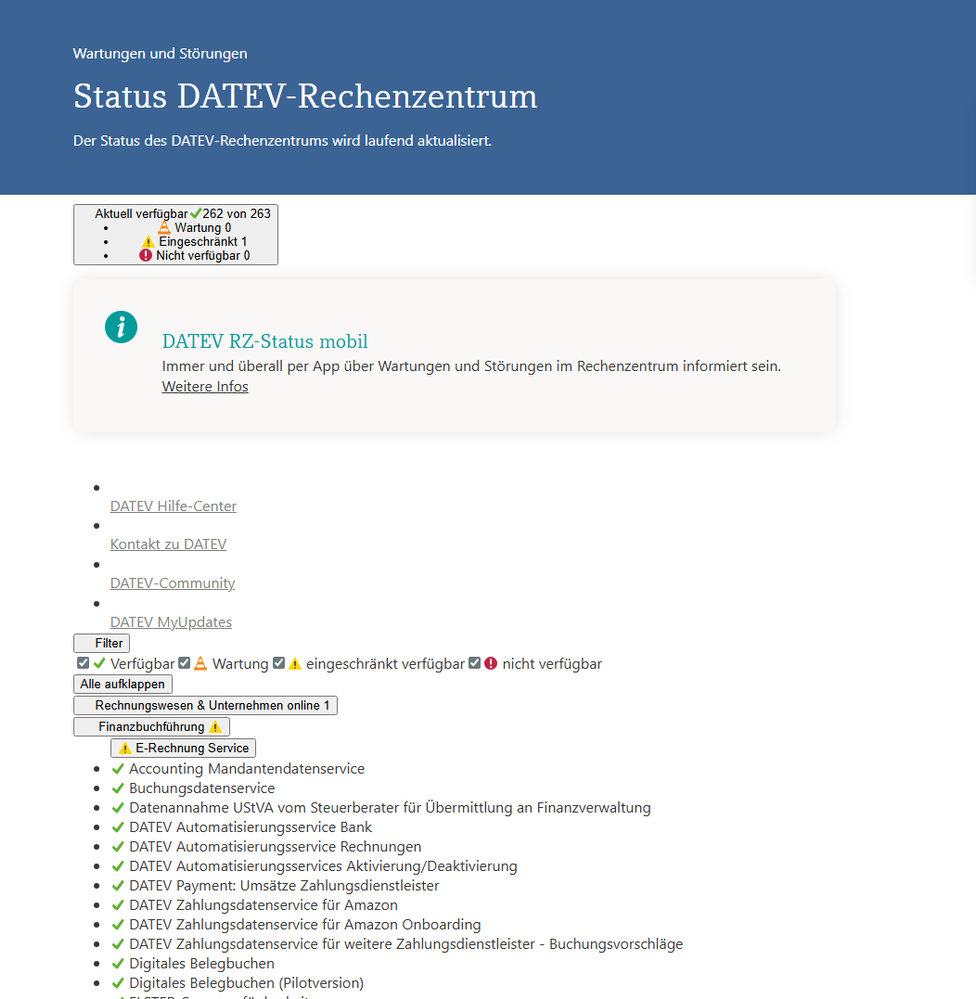Click the Status DATEV-Rechenzentrum title
976x999 pixels.
[305, 96]
